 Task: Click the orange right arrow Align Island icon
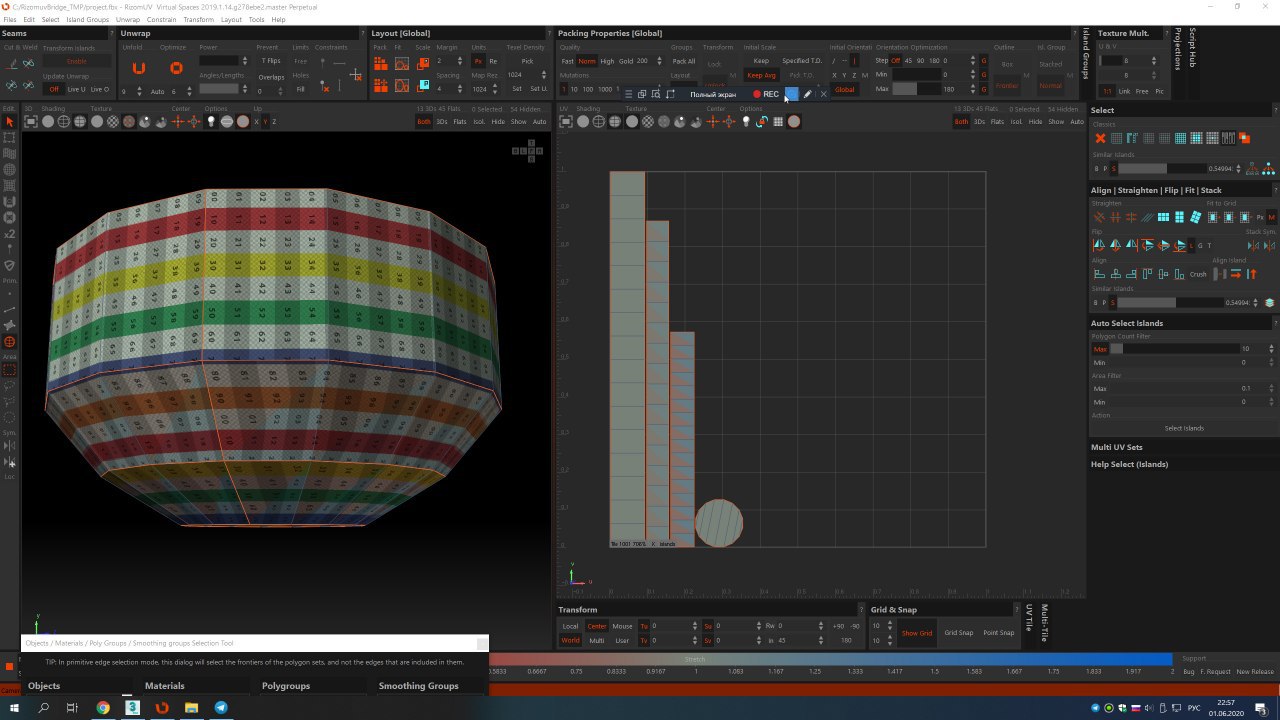(1236, 274)
